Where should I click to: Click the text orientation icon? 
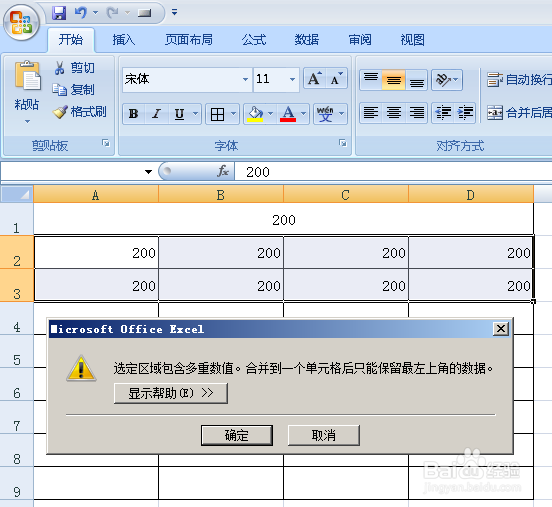click(x=444, y=80)
